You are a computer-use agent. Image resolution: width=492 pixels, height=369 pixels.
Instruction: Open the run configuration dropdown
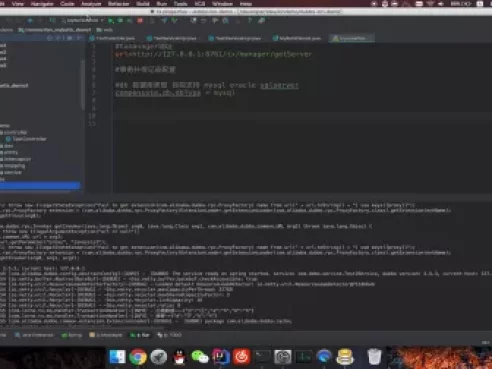(82, 21)
